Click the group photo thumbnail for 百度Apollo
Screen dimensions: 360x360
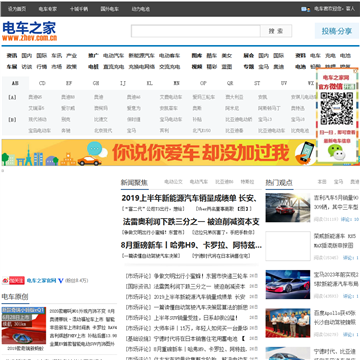(288, 323)
